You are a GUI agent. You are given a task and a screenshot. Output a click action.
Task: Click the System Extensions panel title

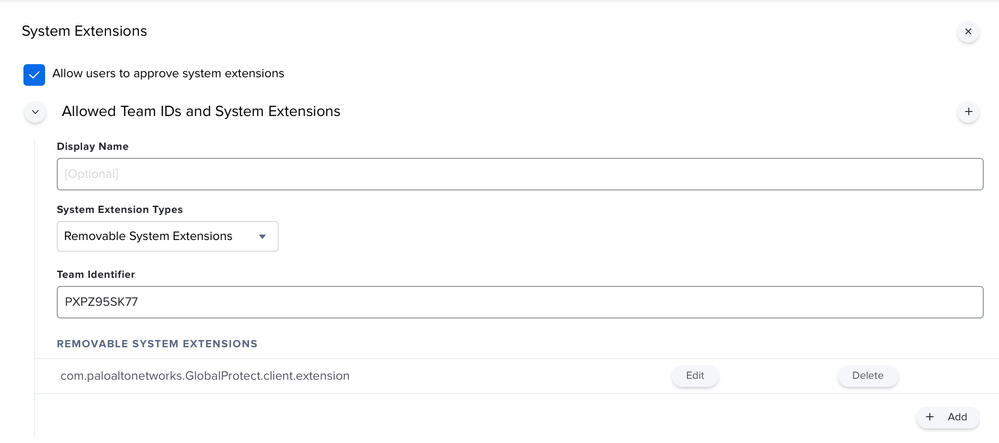84,31
